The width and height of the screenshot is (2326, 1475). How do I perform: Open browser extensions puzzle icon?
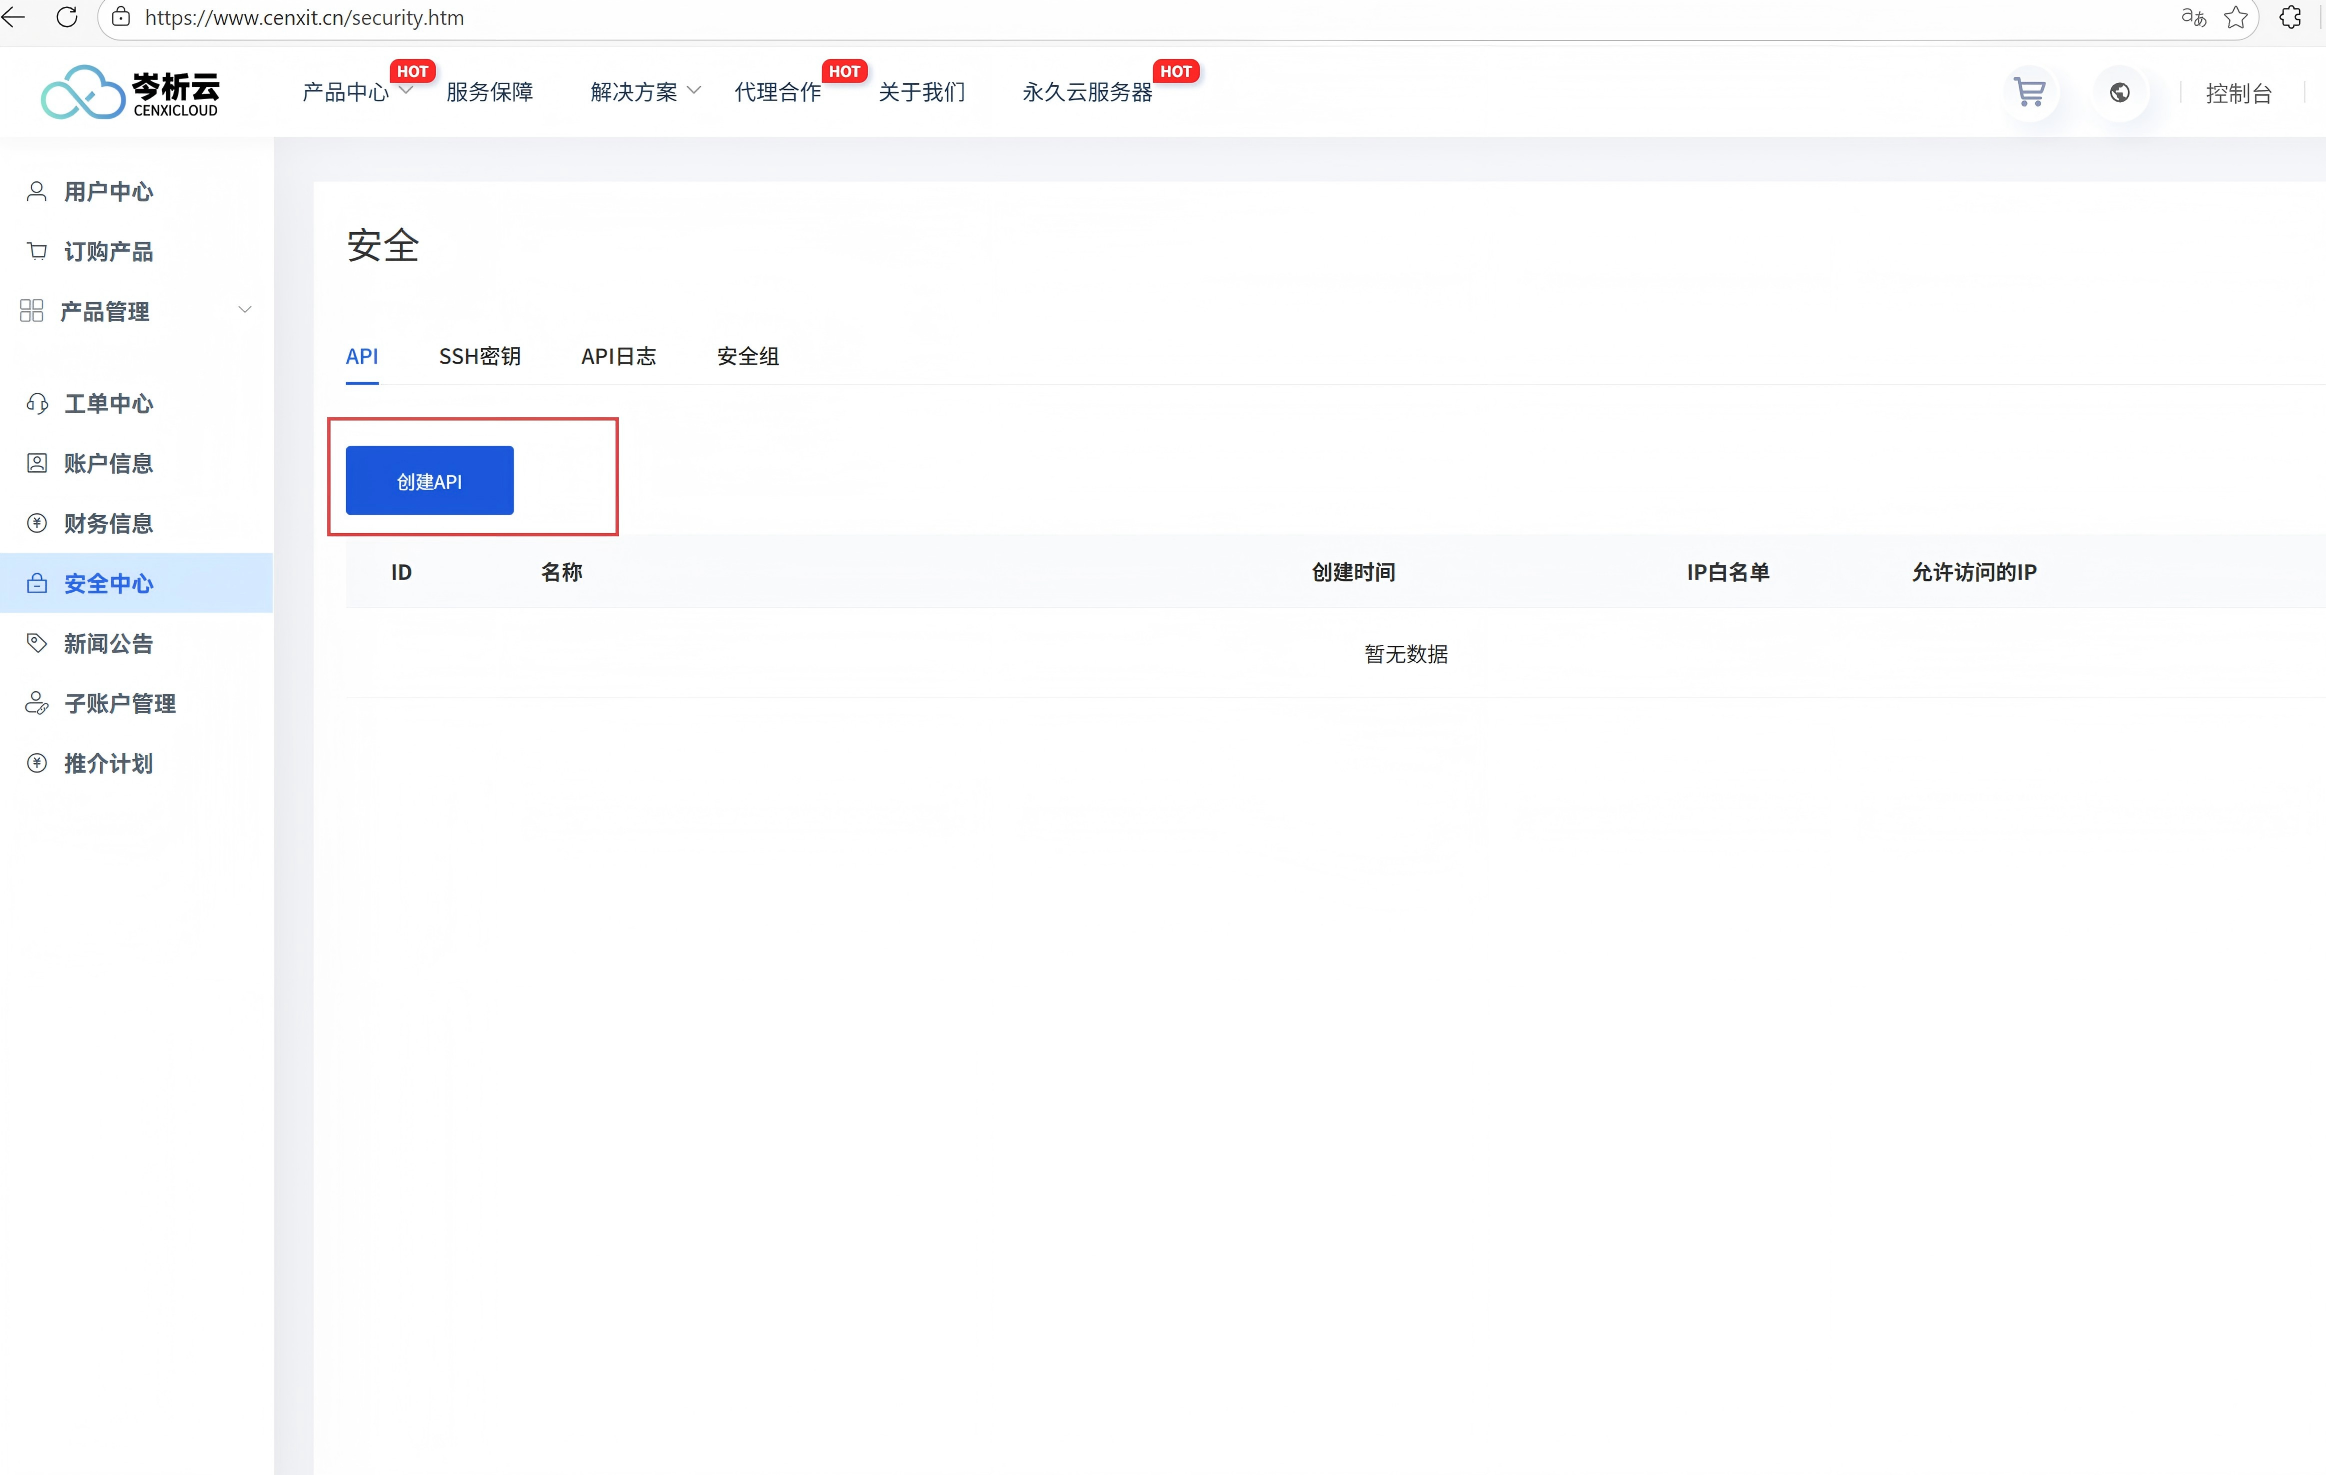point(2290,17)
